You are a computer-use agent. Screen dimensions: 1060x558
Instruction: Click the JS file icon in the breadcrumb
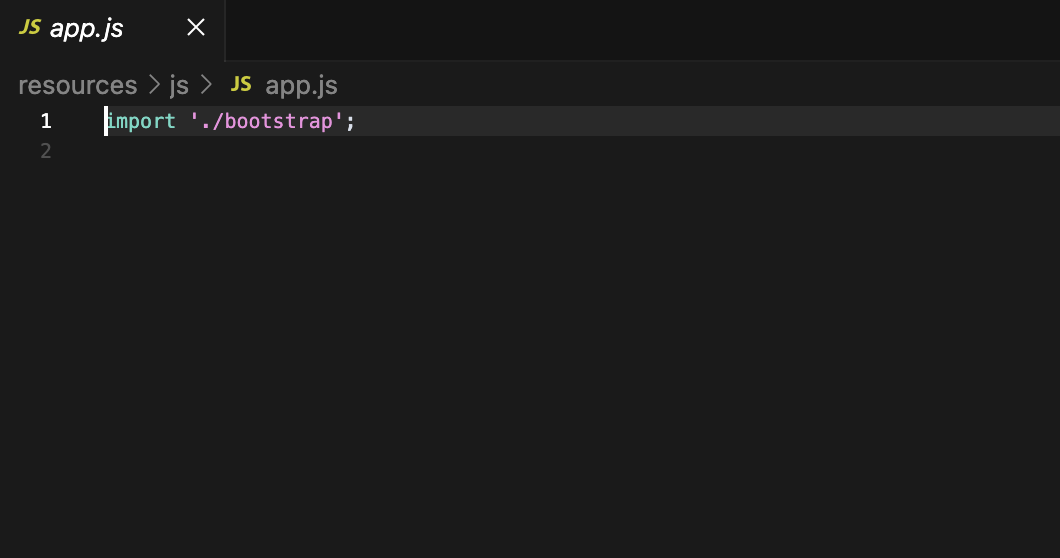241,84
